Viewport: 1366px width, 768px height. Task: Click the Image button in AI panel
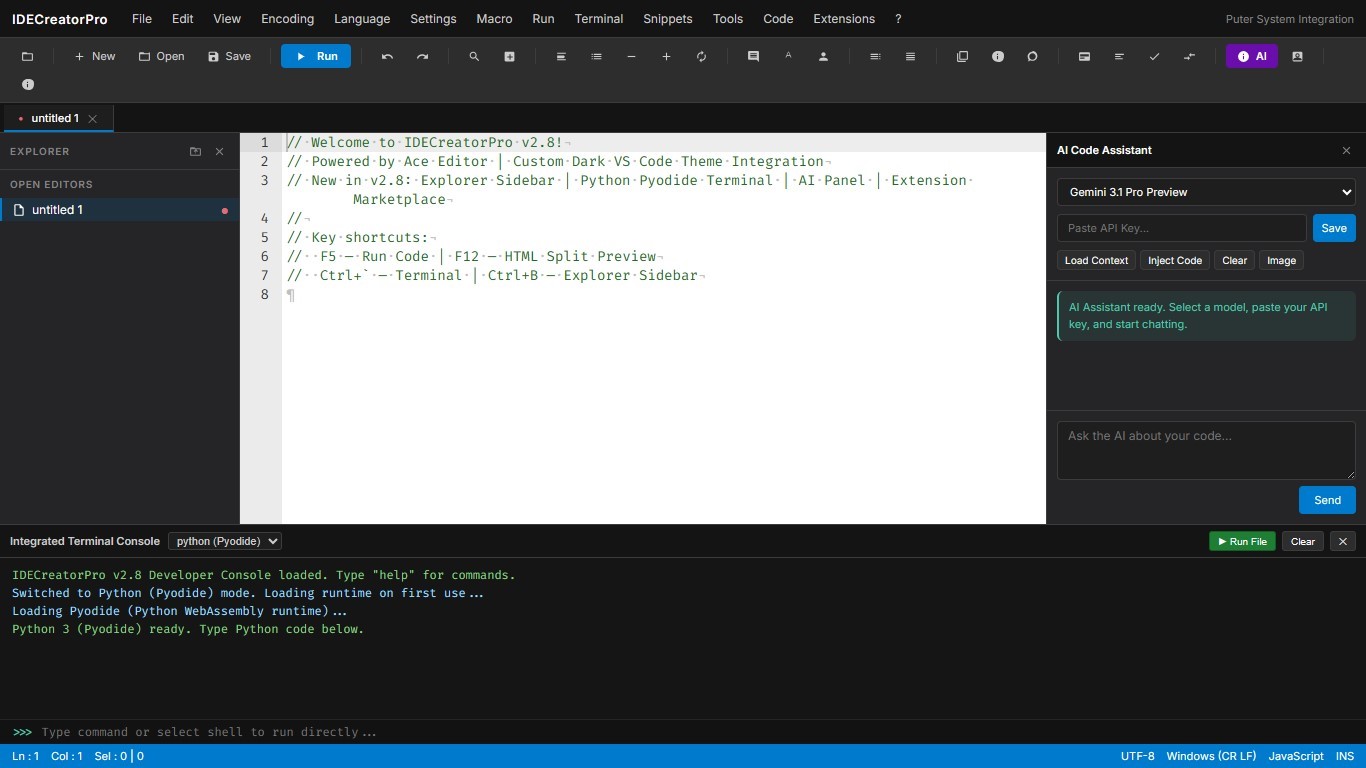1281,260
